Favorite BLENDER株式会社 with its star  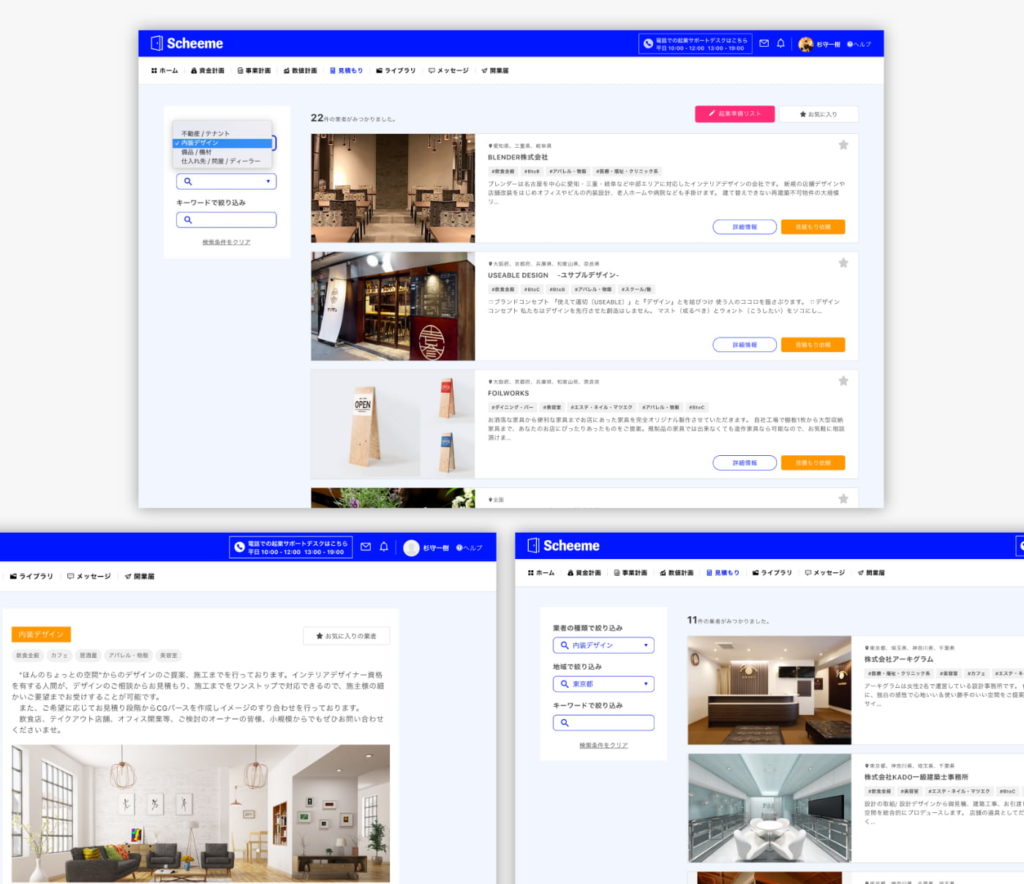[843, 145]
